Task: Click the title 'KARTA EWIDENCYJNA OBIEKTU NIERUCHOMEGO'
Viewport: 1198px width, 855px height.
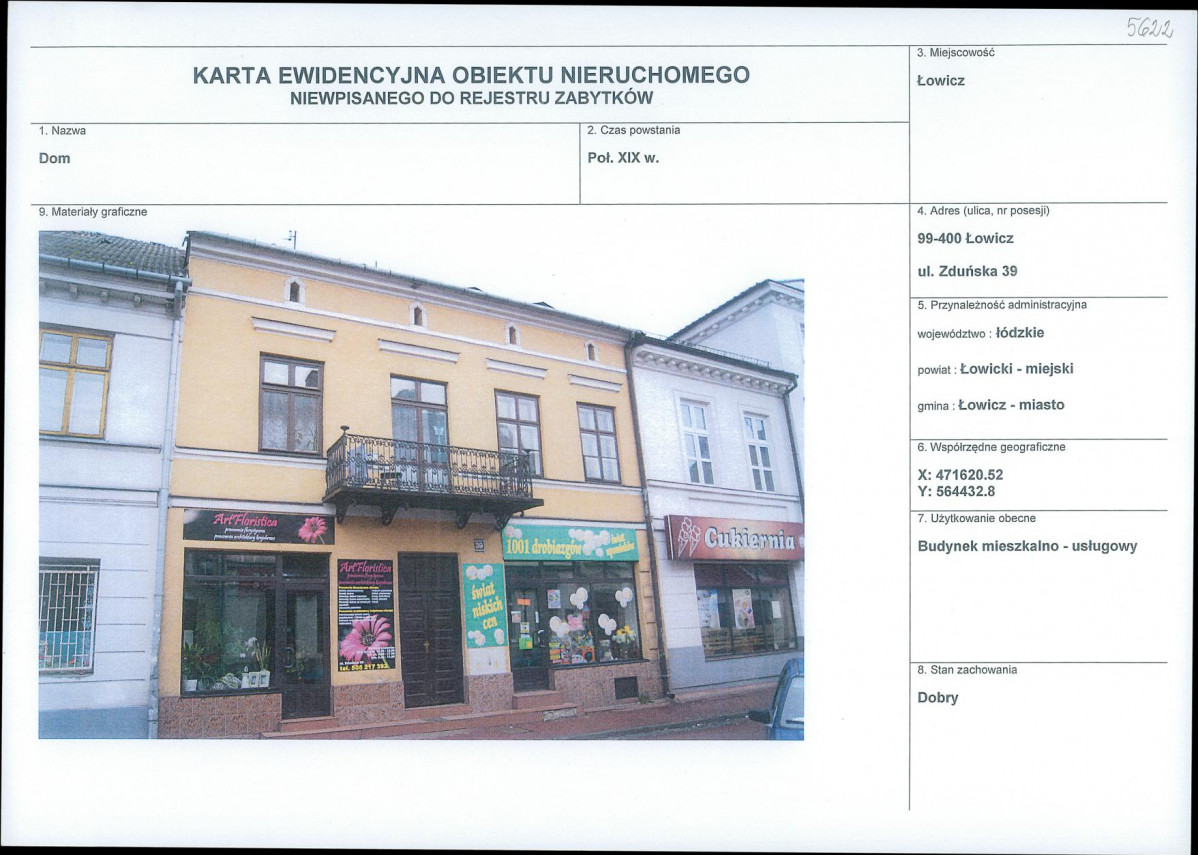Action: (471, 75)
